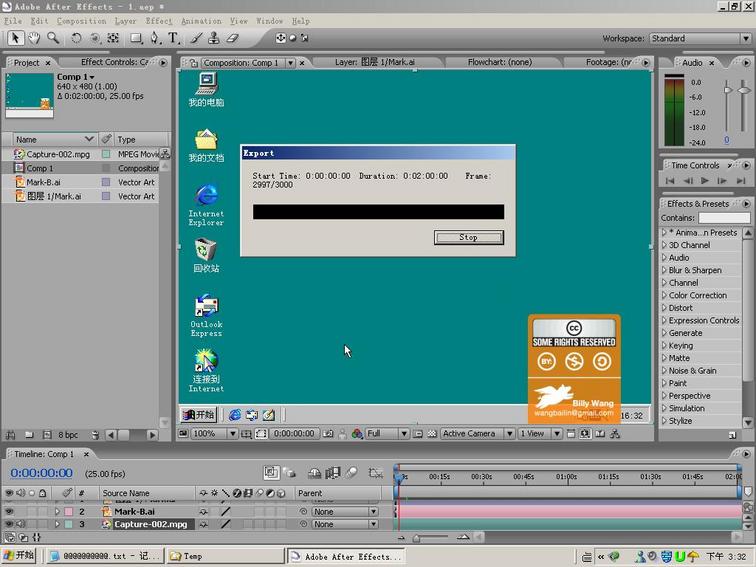Viewport: 756px width, 567px height.
Task: Select the Hand tool
Action: 34,38
